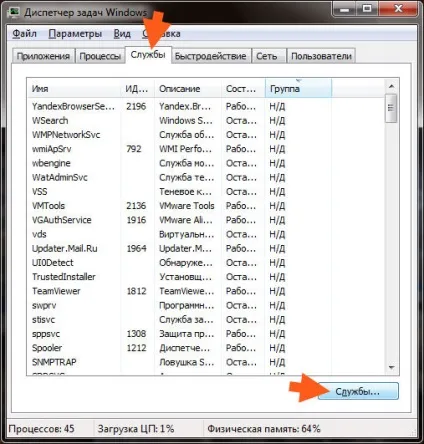The image size is (424, 444).
Task: Select the UI0Detect service
Action: point(206,263)
